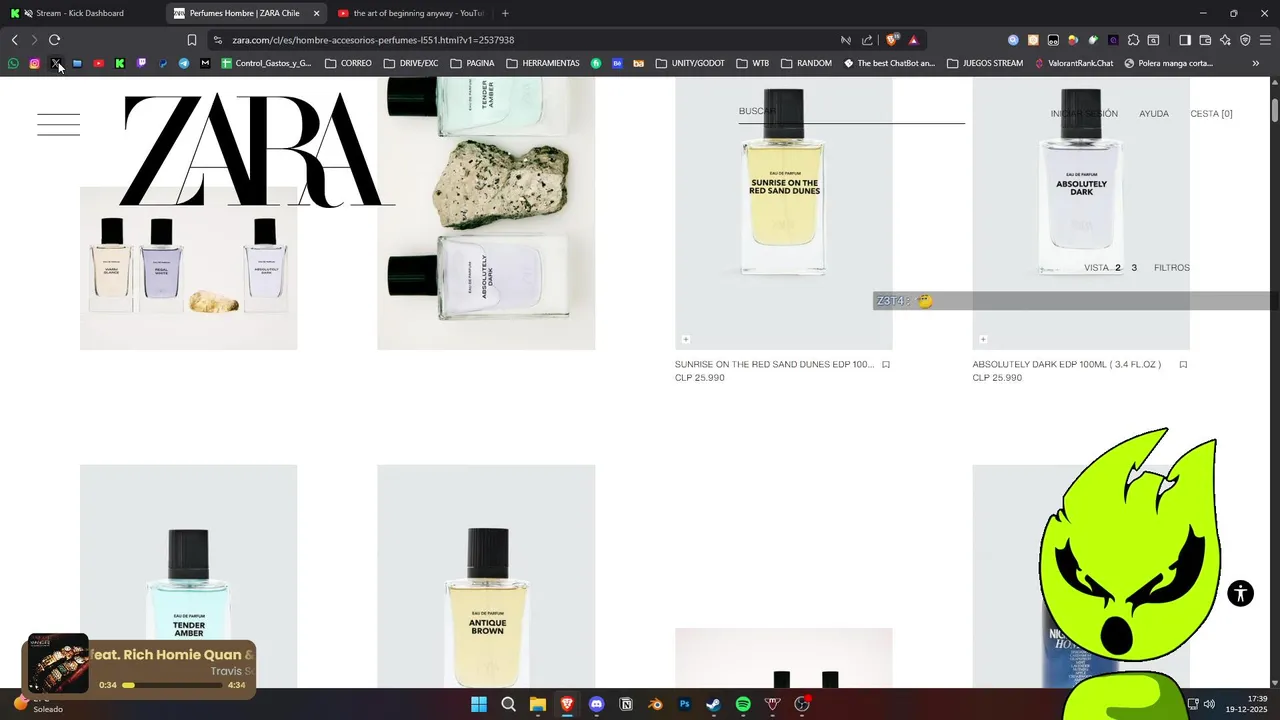Open the Behance bookmark icon
Viewport: 1280px width, 720px height.
(617, 63)
